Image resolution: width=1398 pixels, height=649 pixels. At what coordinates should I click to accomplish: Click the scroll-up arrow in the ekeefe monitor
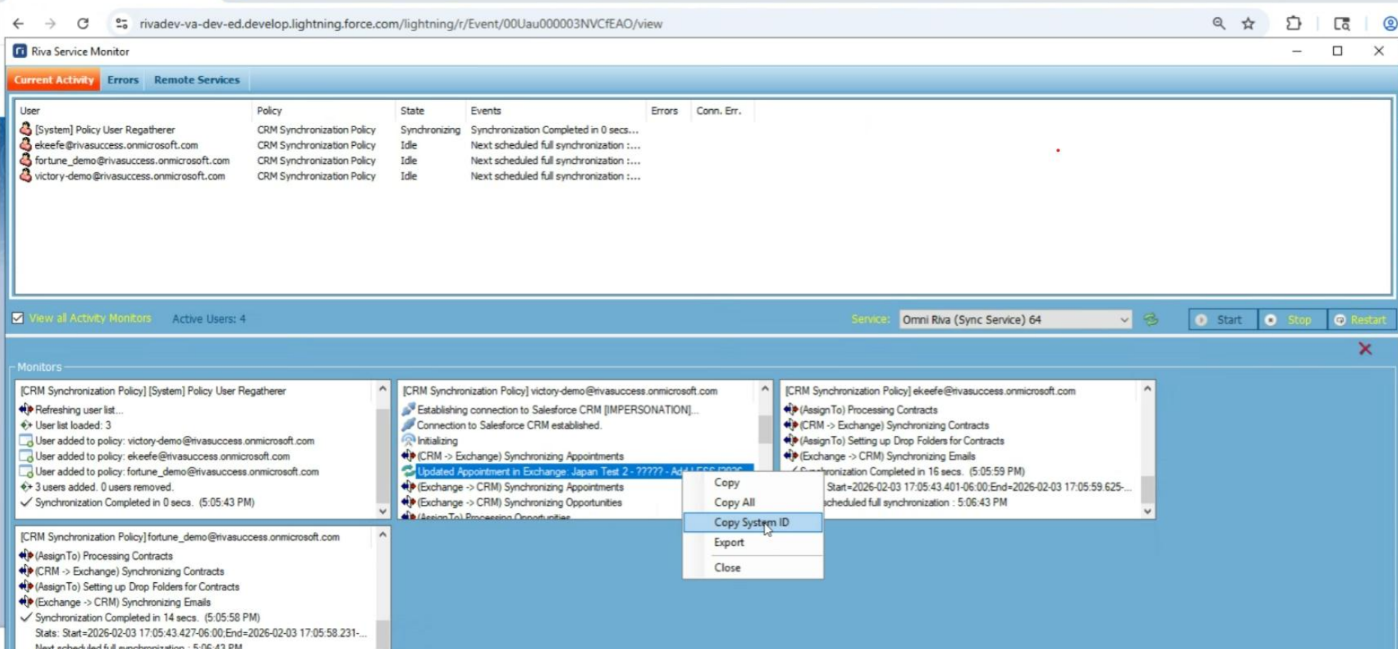(x=1148, y=389)
